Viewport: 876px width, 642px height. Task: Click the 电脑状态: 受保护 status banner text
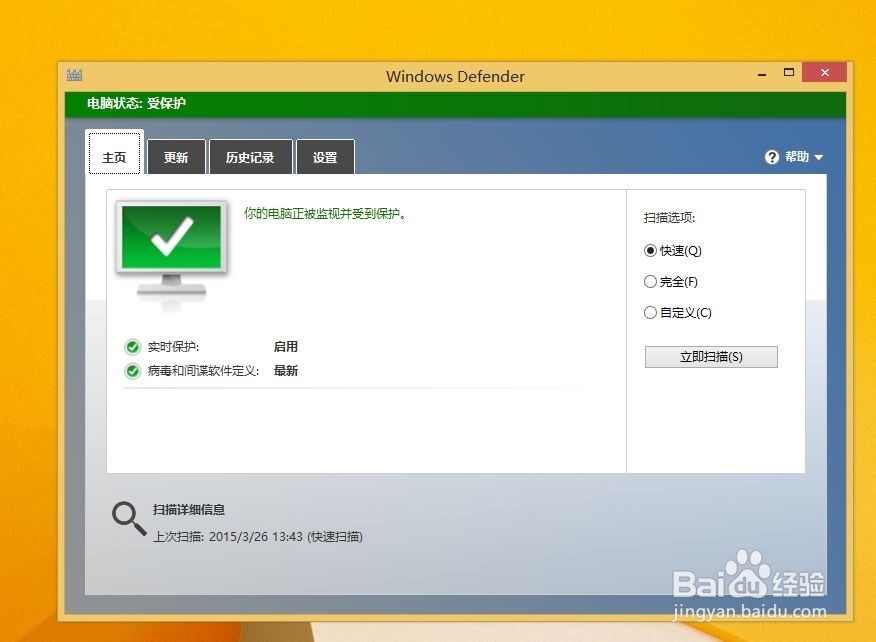(136, 103)
